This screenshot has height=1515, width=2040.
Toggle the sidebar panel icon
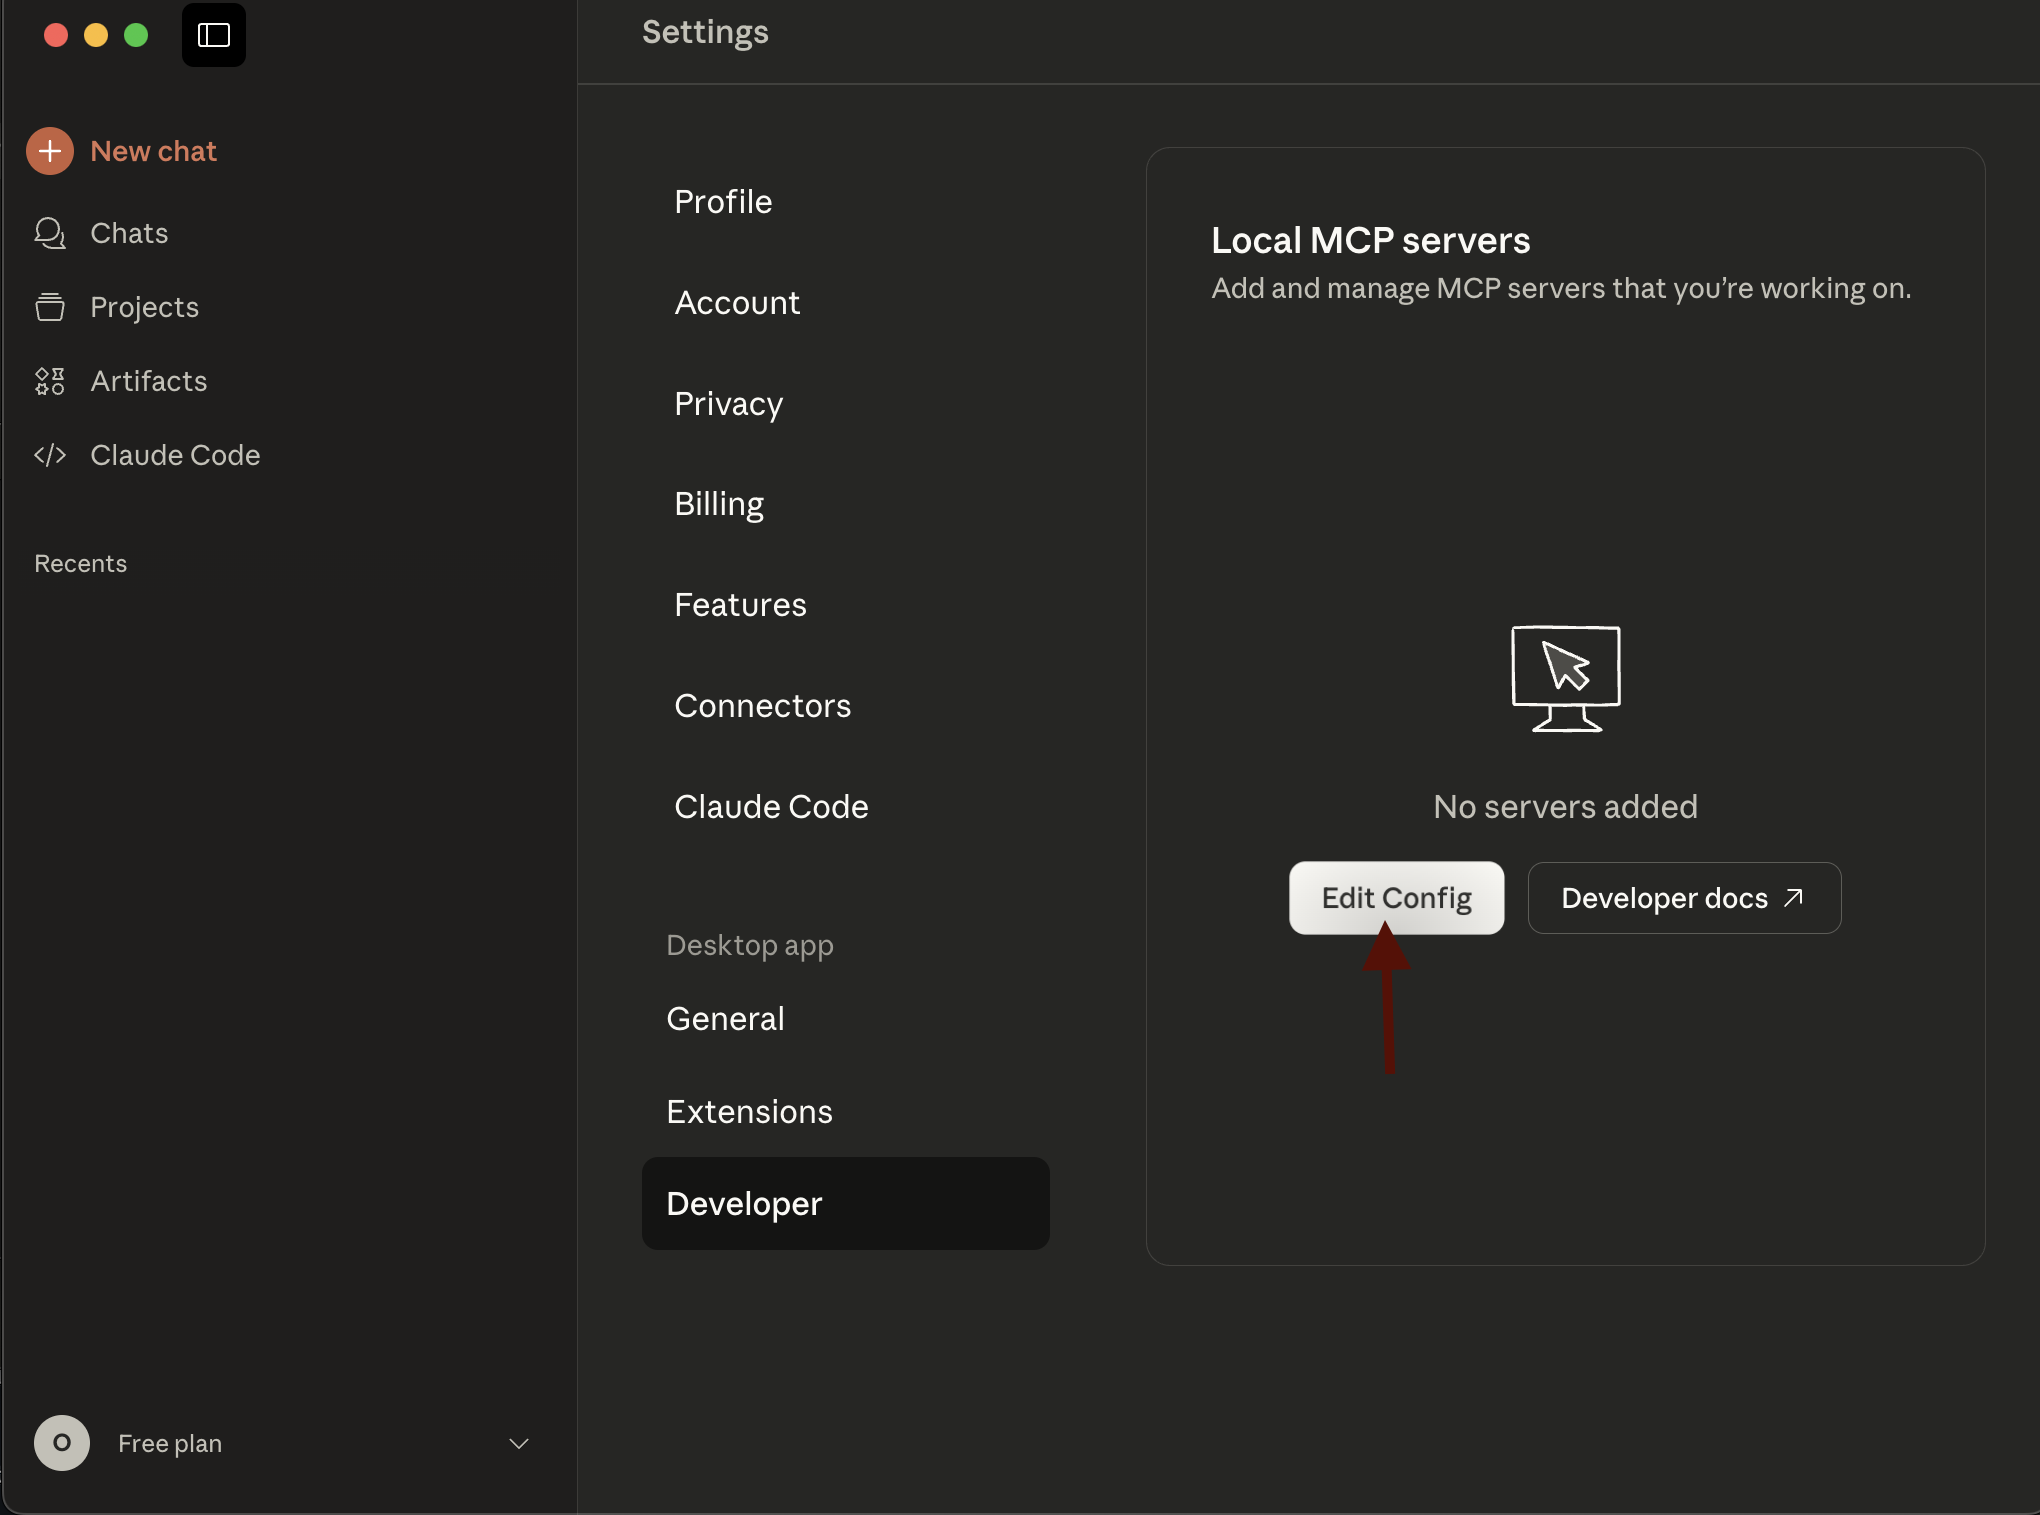click(x=213, y=35)
